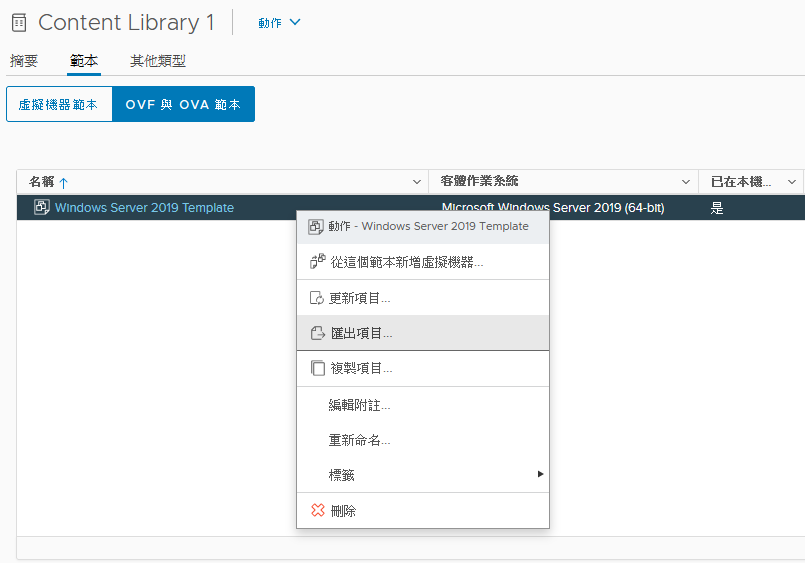
Task: Expand the 名稱 column filter chevron
Action: 417,182
